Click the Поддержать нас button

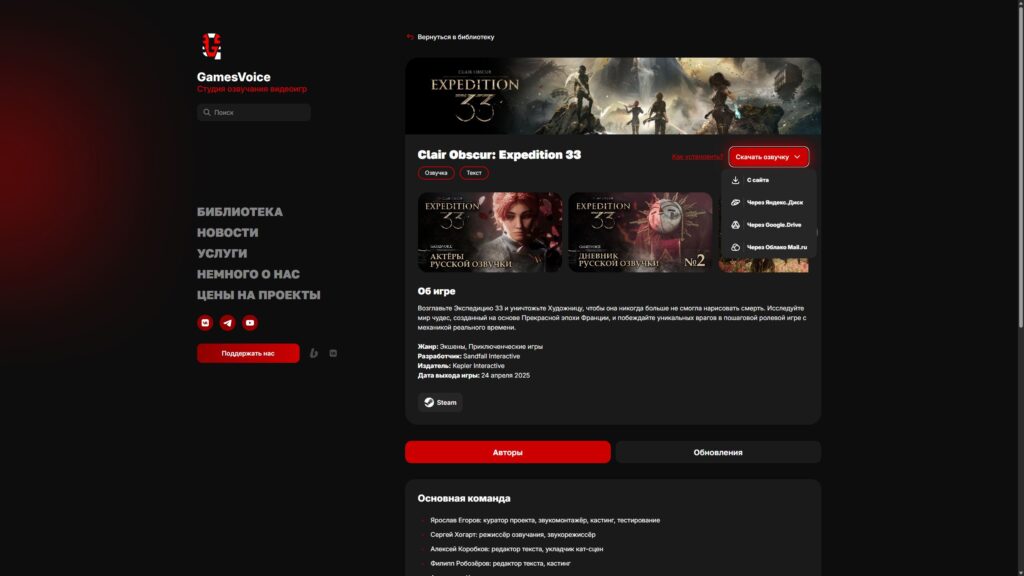(x=248, y=353)
